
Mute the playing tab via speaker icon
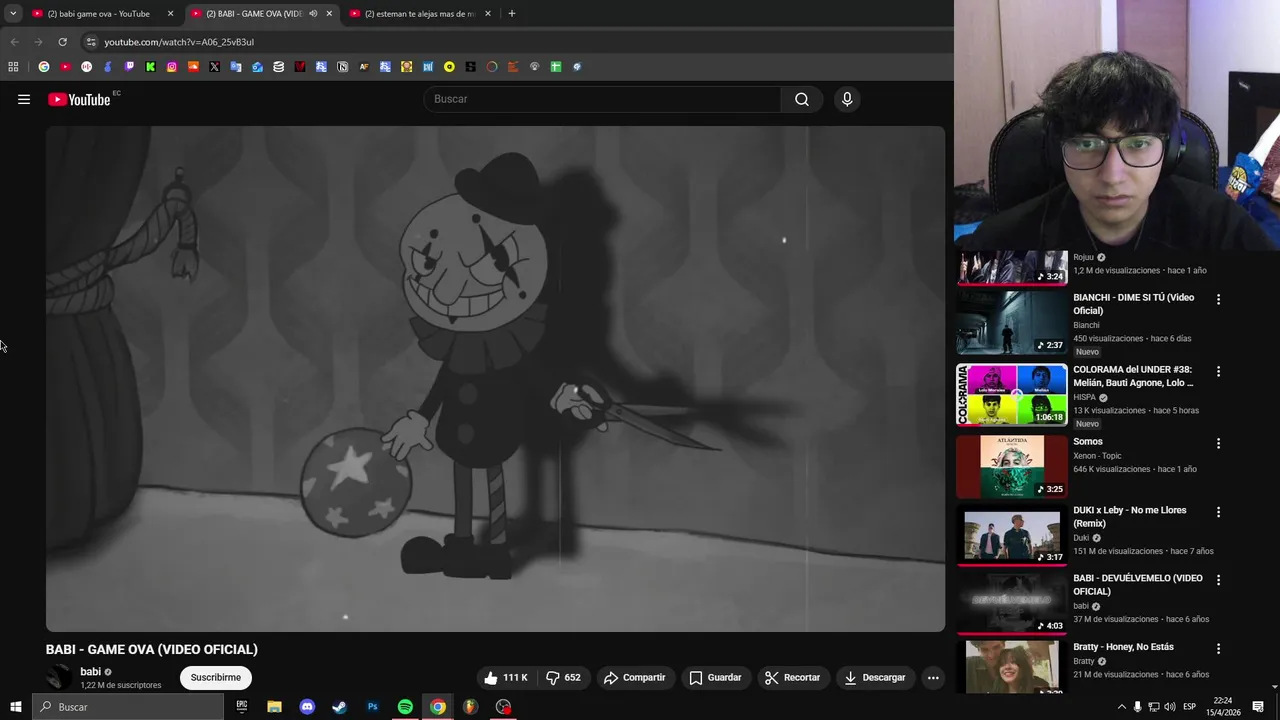tap(313, 14)
